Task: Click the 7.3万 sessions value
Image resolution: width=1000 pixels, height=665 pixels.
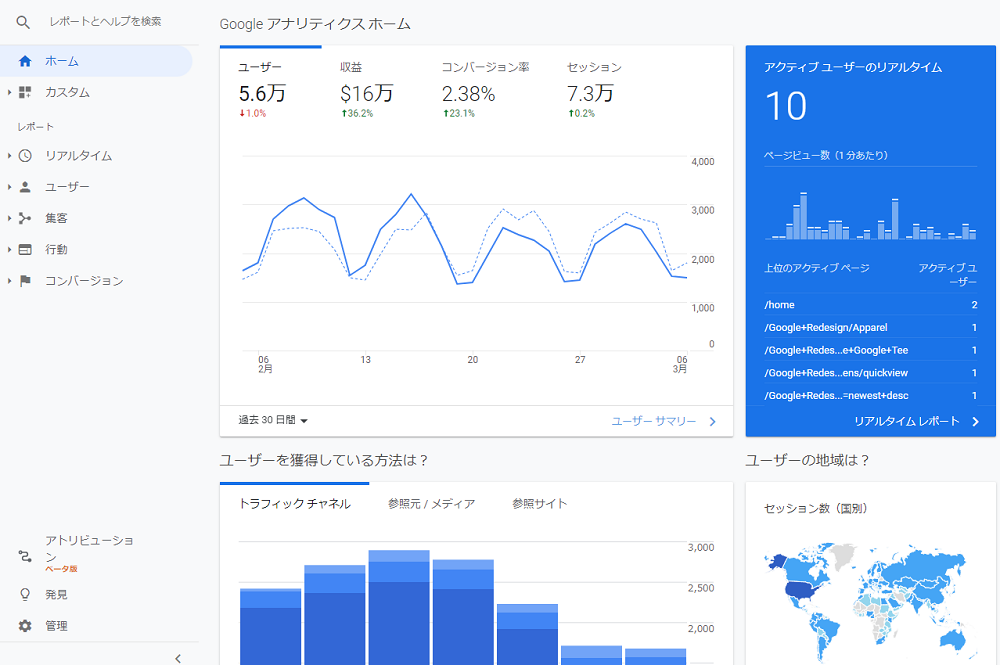Action: [x=590, y=94]
